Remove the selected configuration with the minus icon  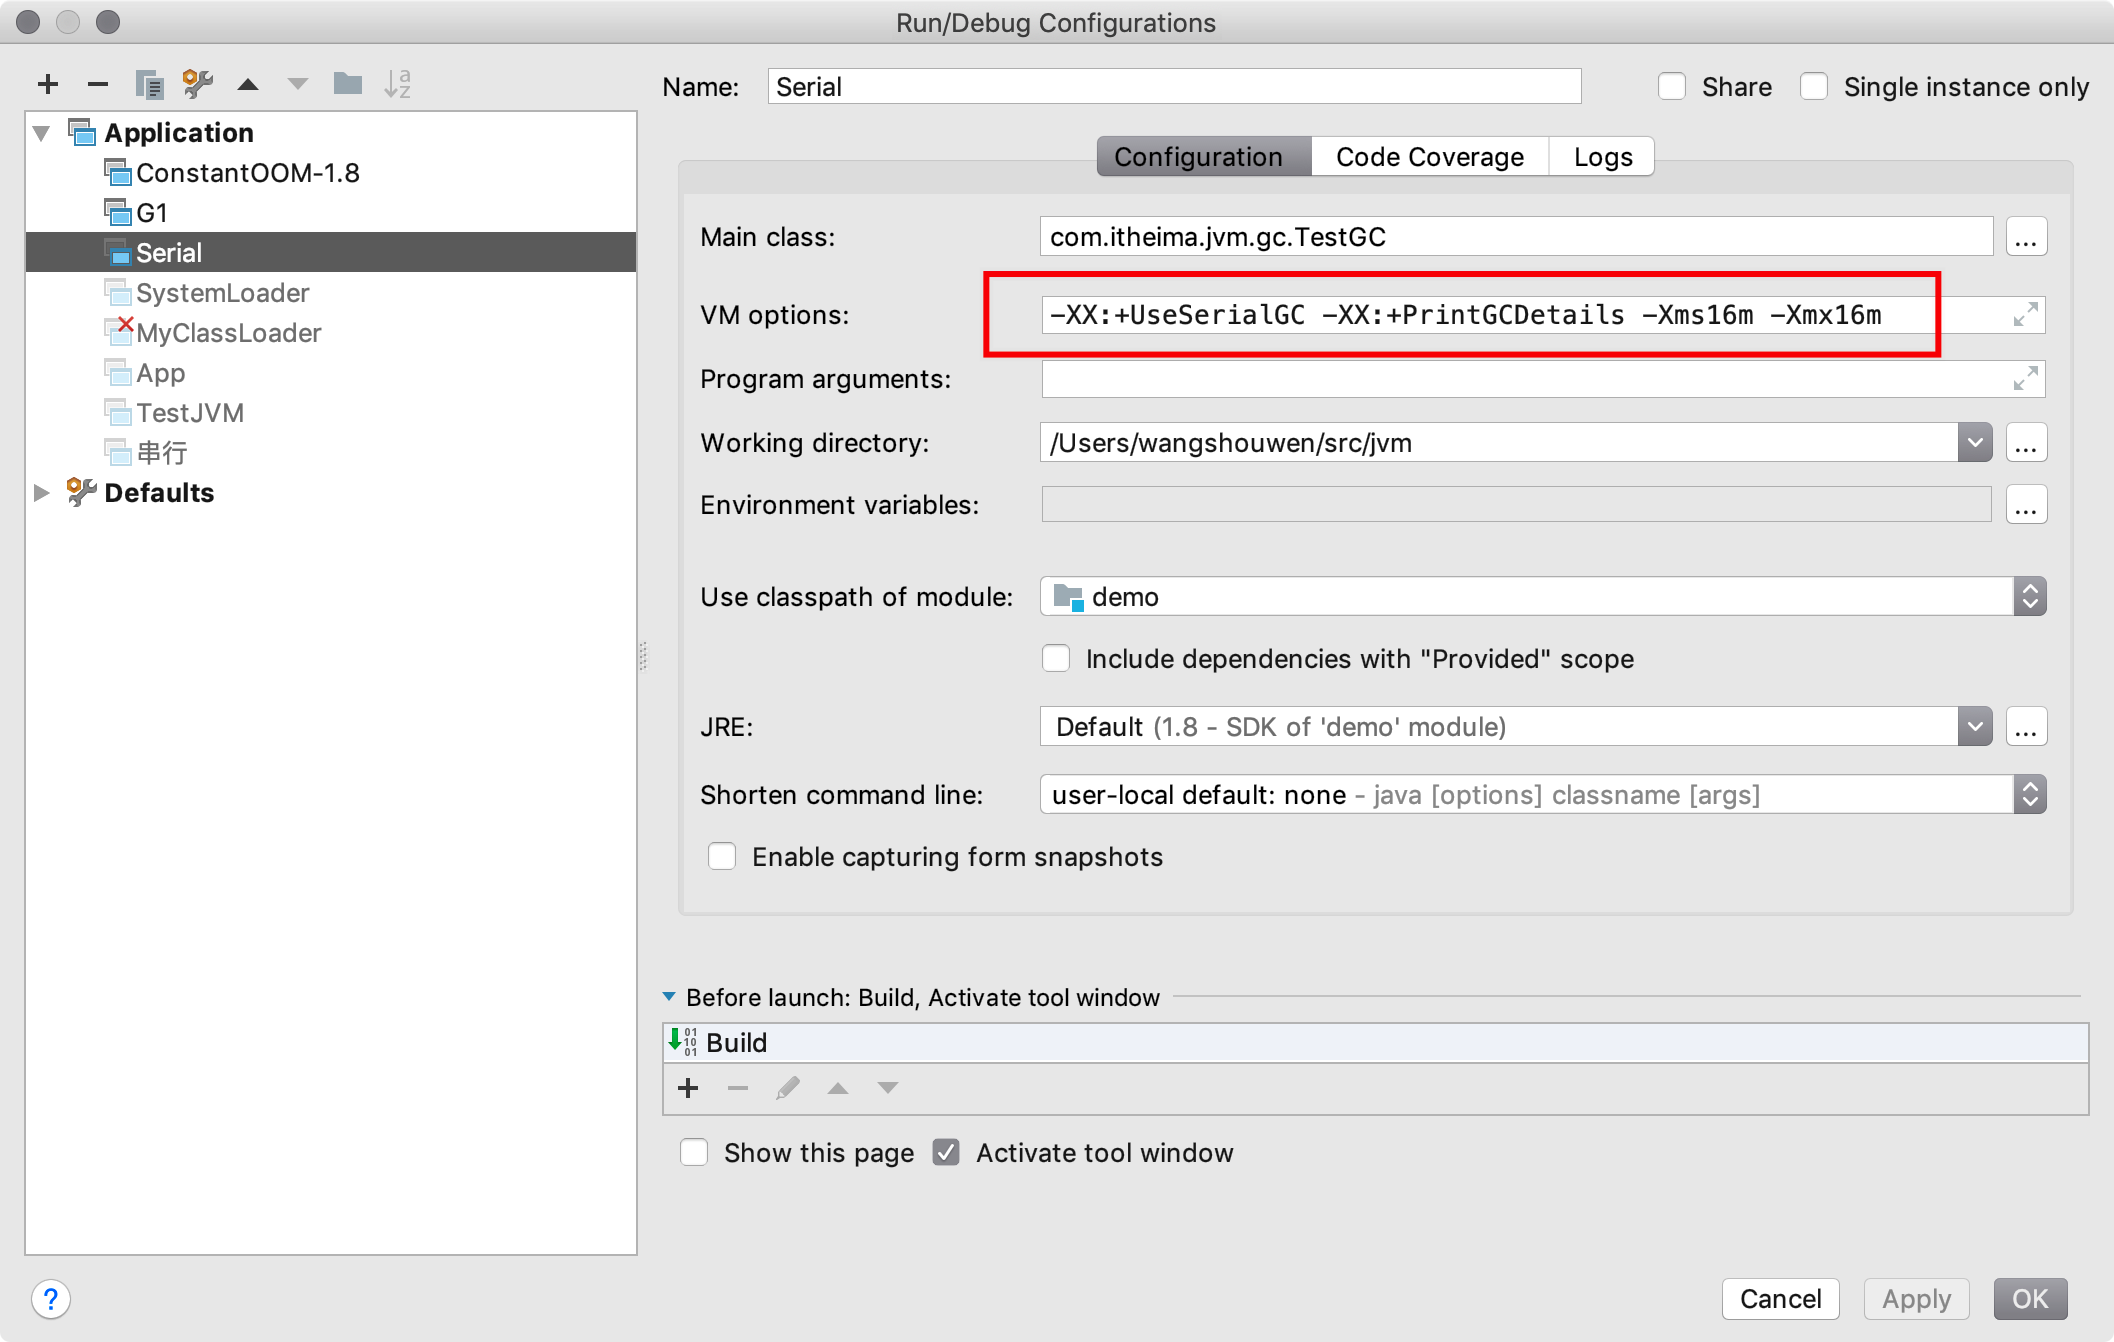(97, 84)
